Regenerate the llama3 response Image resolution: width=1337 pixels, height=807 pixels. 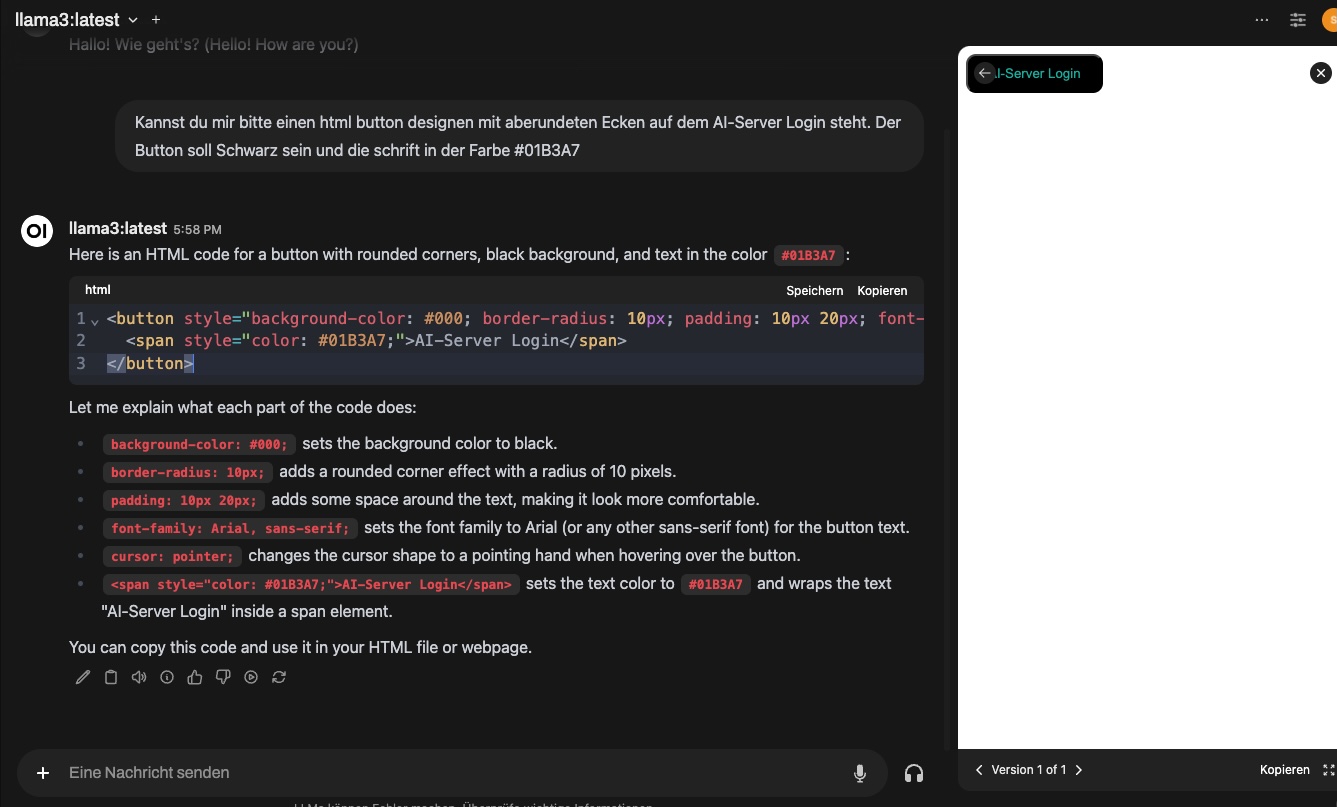coord(279,677)
